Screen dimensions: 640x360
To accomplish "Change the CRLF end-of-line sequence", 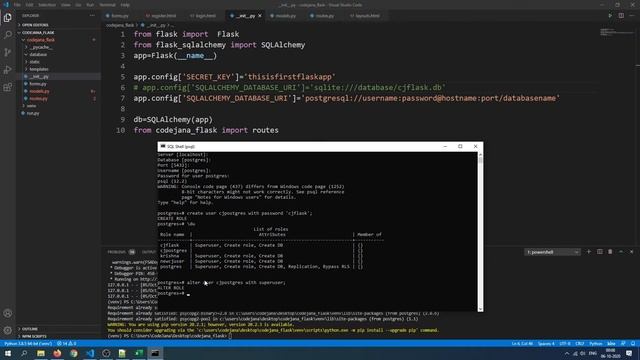I will (580, 344).
